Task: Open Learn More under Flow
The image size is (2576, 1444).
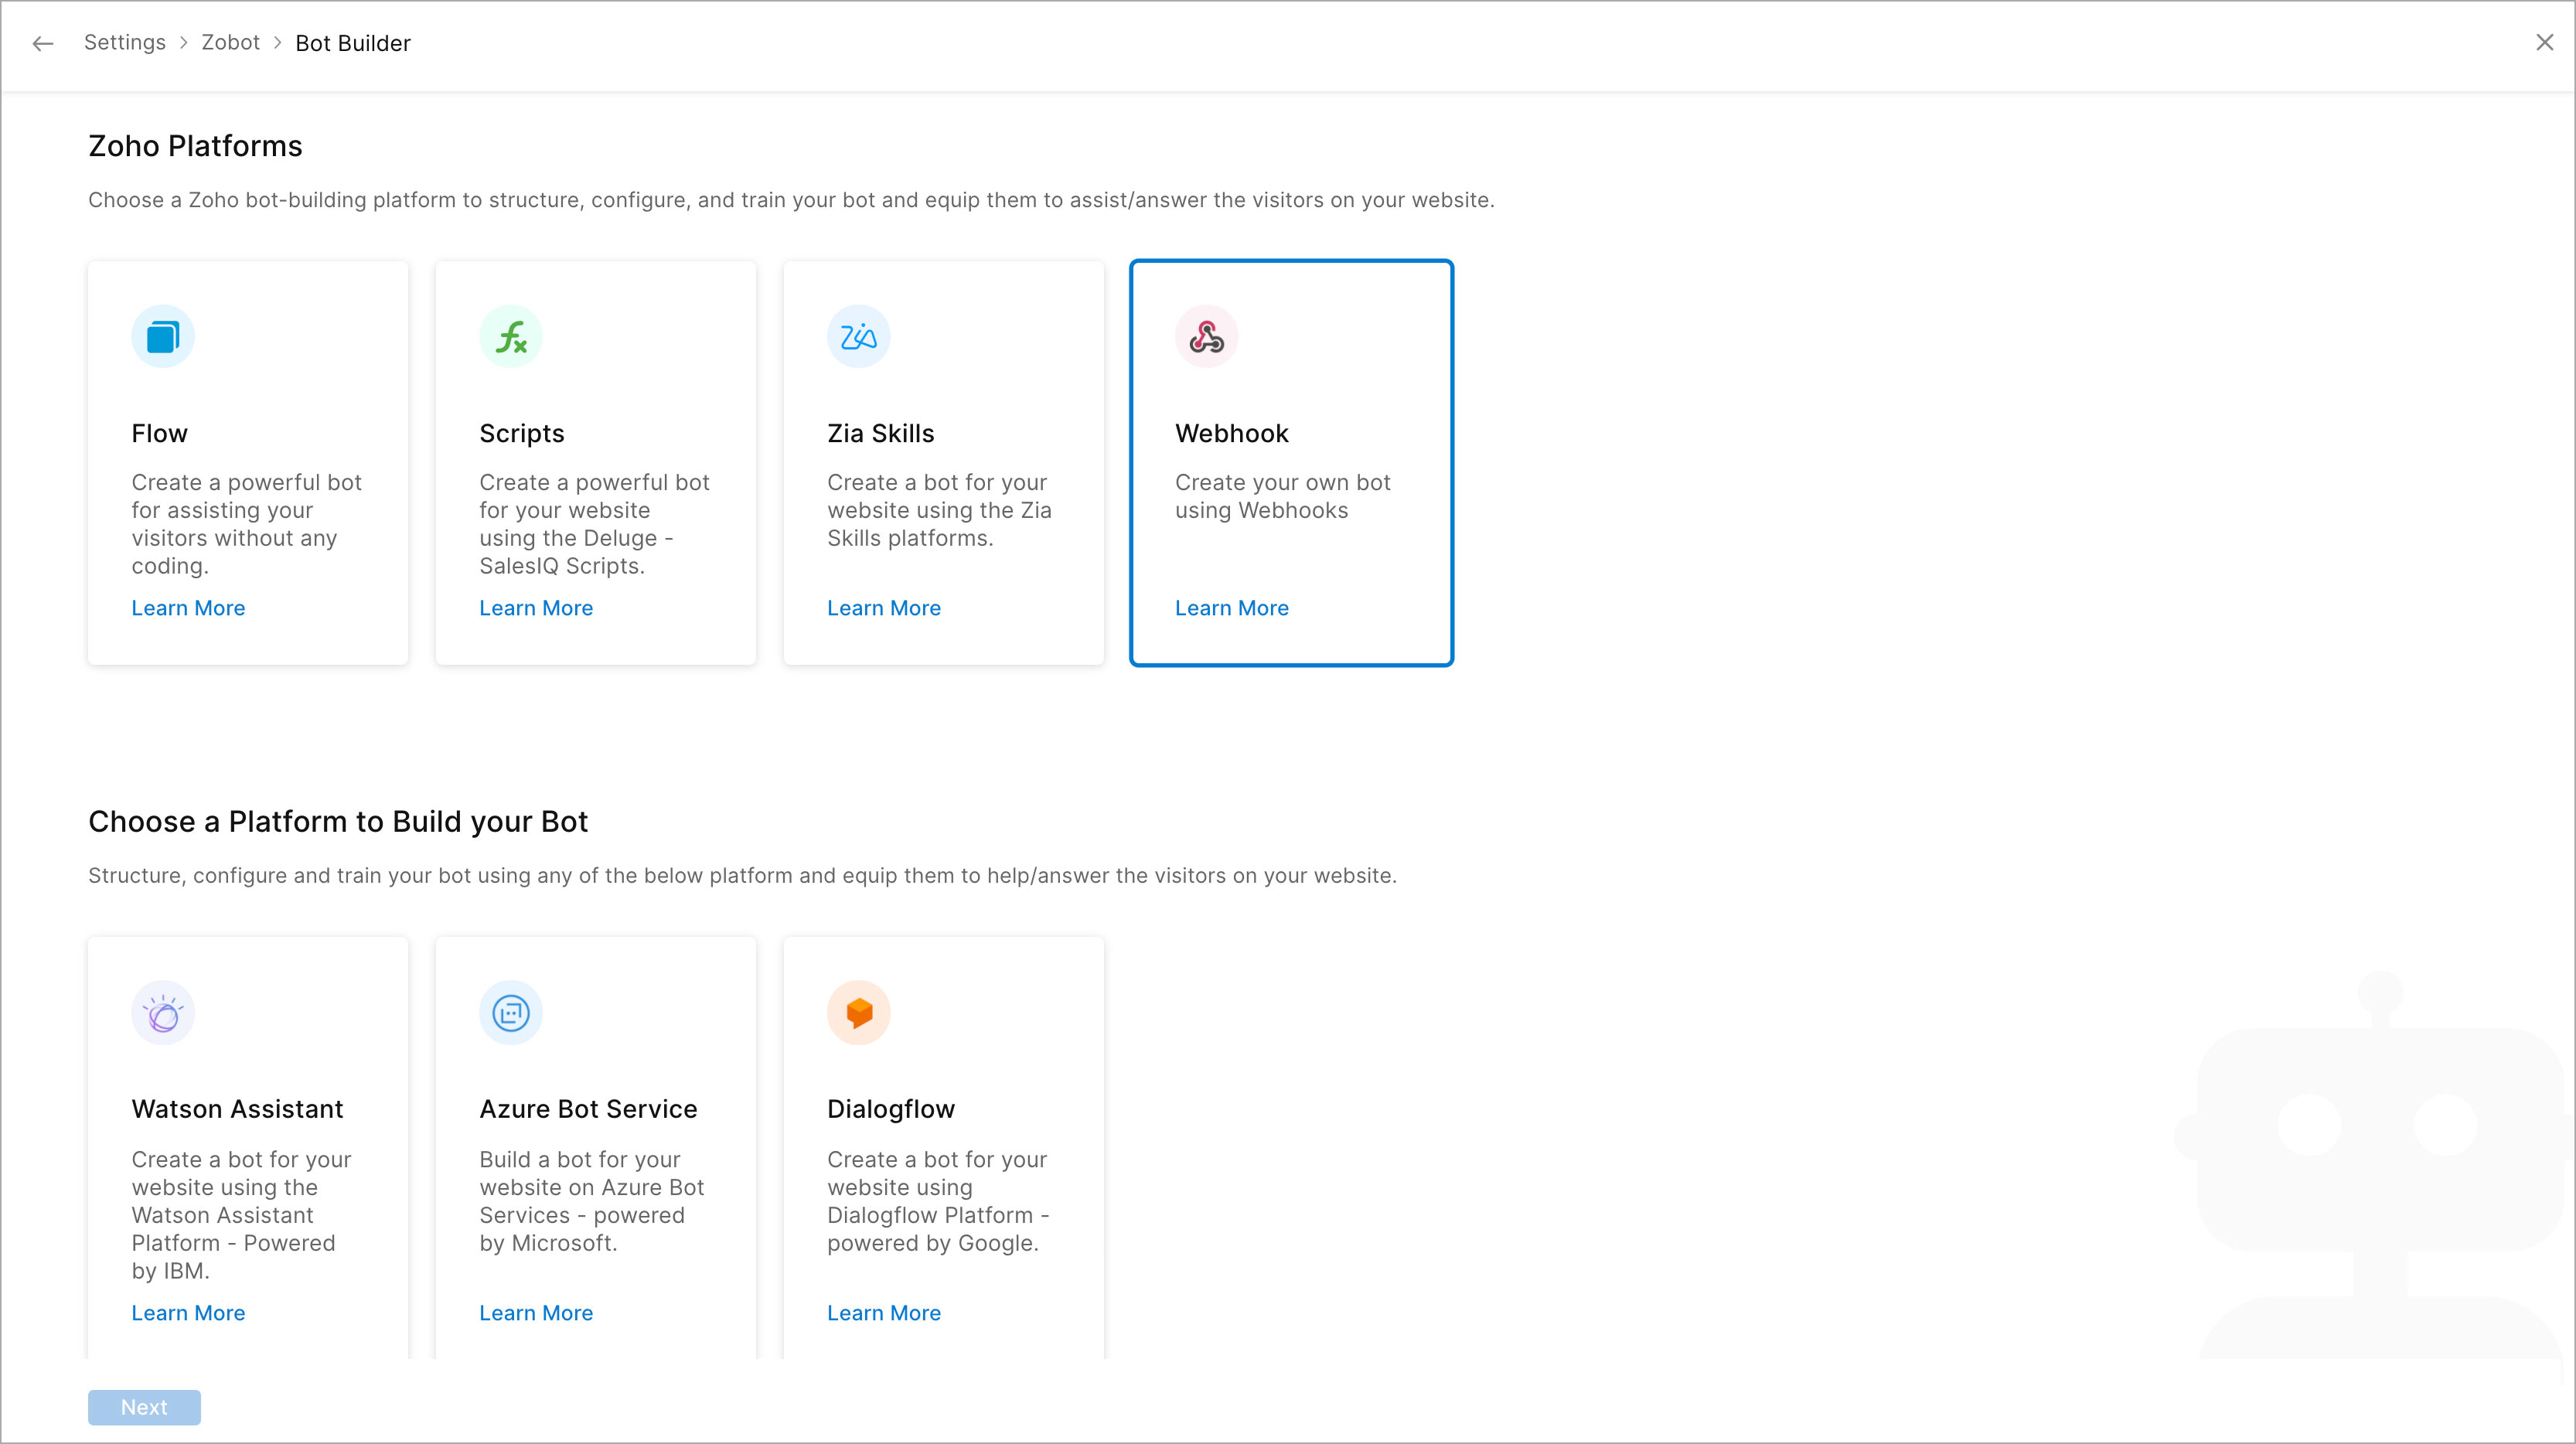Action: pyautogui.click(x=188, y=608)
